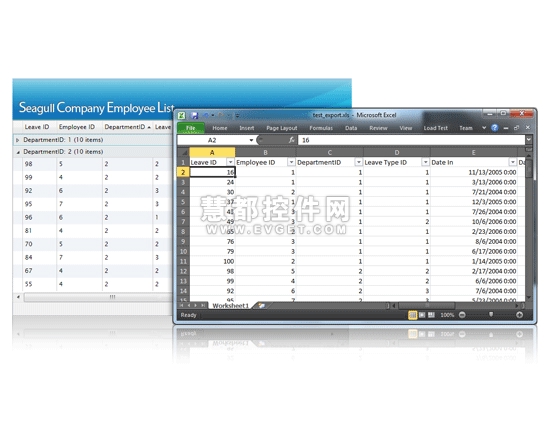Click the employee grid horizontal scrollbar

[x=98, y=297]
